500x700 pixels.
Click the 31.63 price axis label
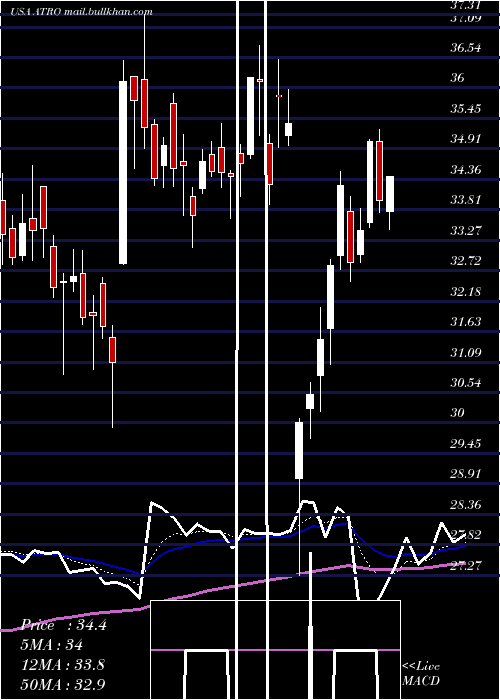[466, 321]
